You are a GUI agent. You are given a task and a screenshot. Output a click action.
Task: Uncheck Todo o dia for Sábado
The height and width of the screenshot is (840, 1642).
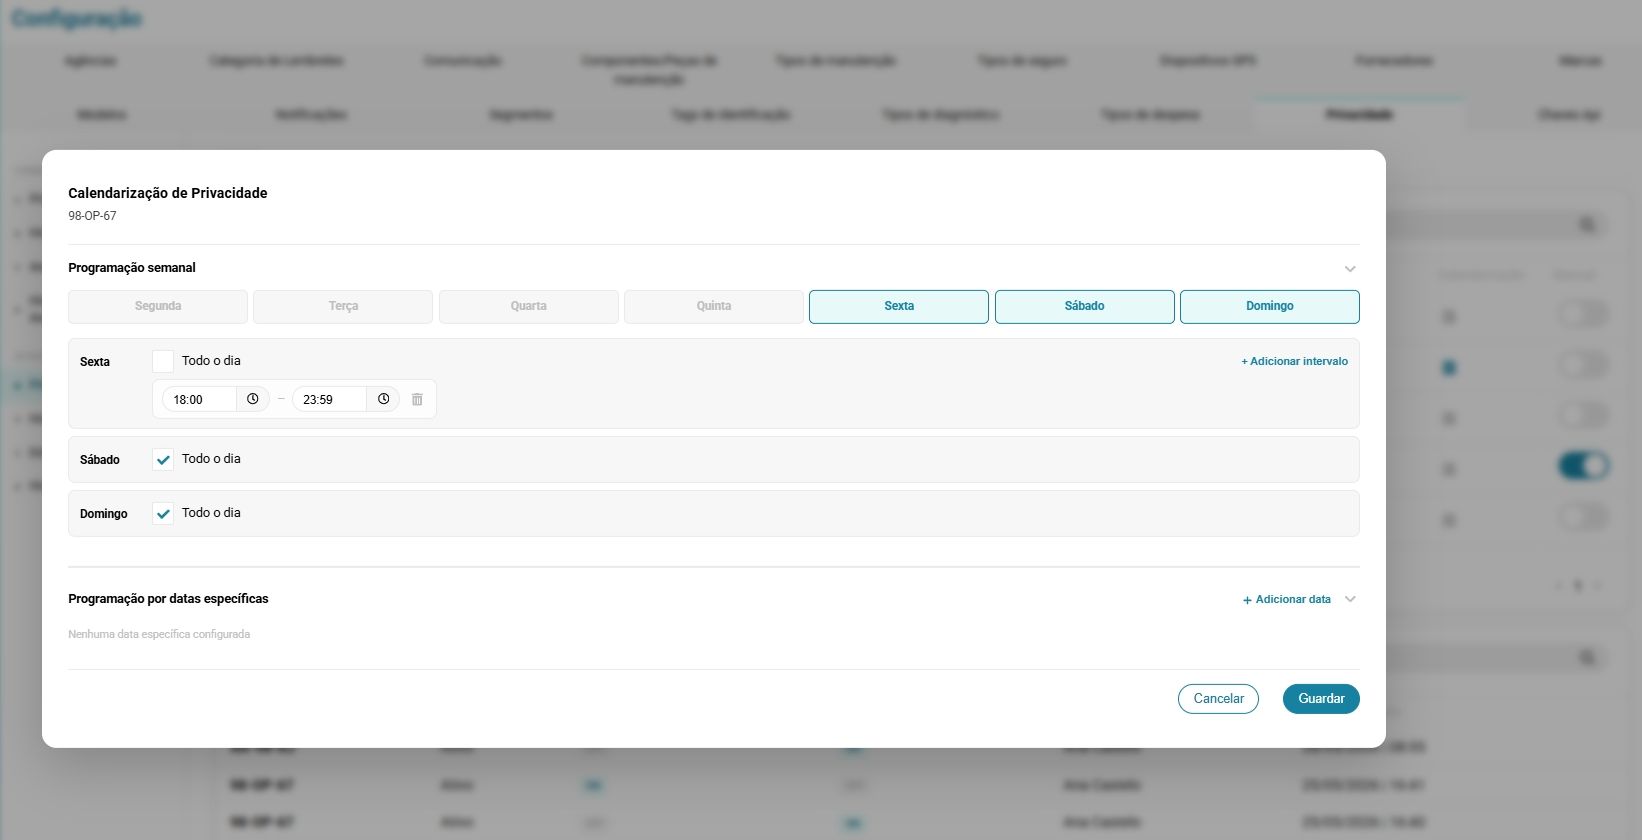163,459
